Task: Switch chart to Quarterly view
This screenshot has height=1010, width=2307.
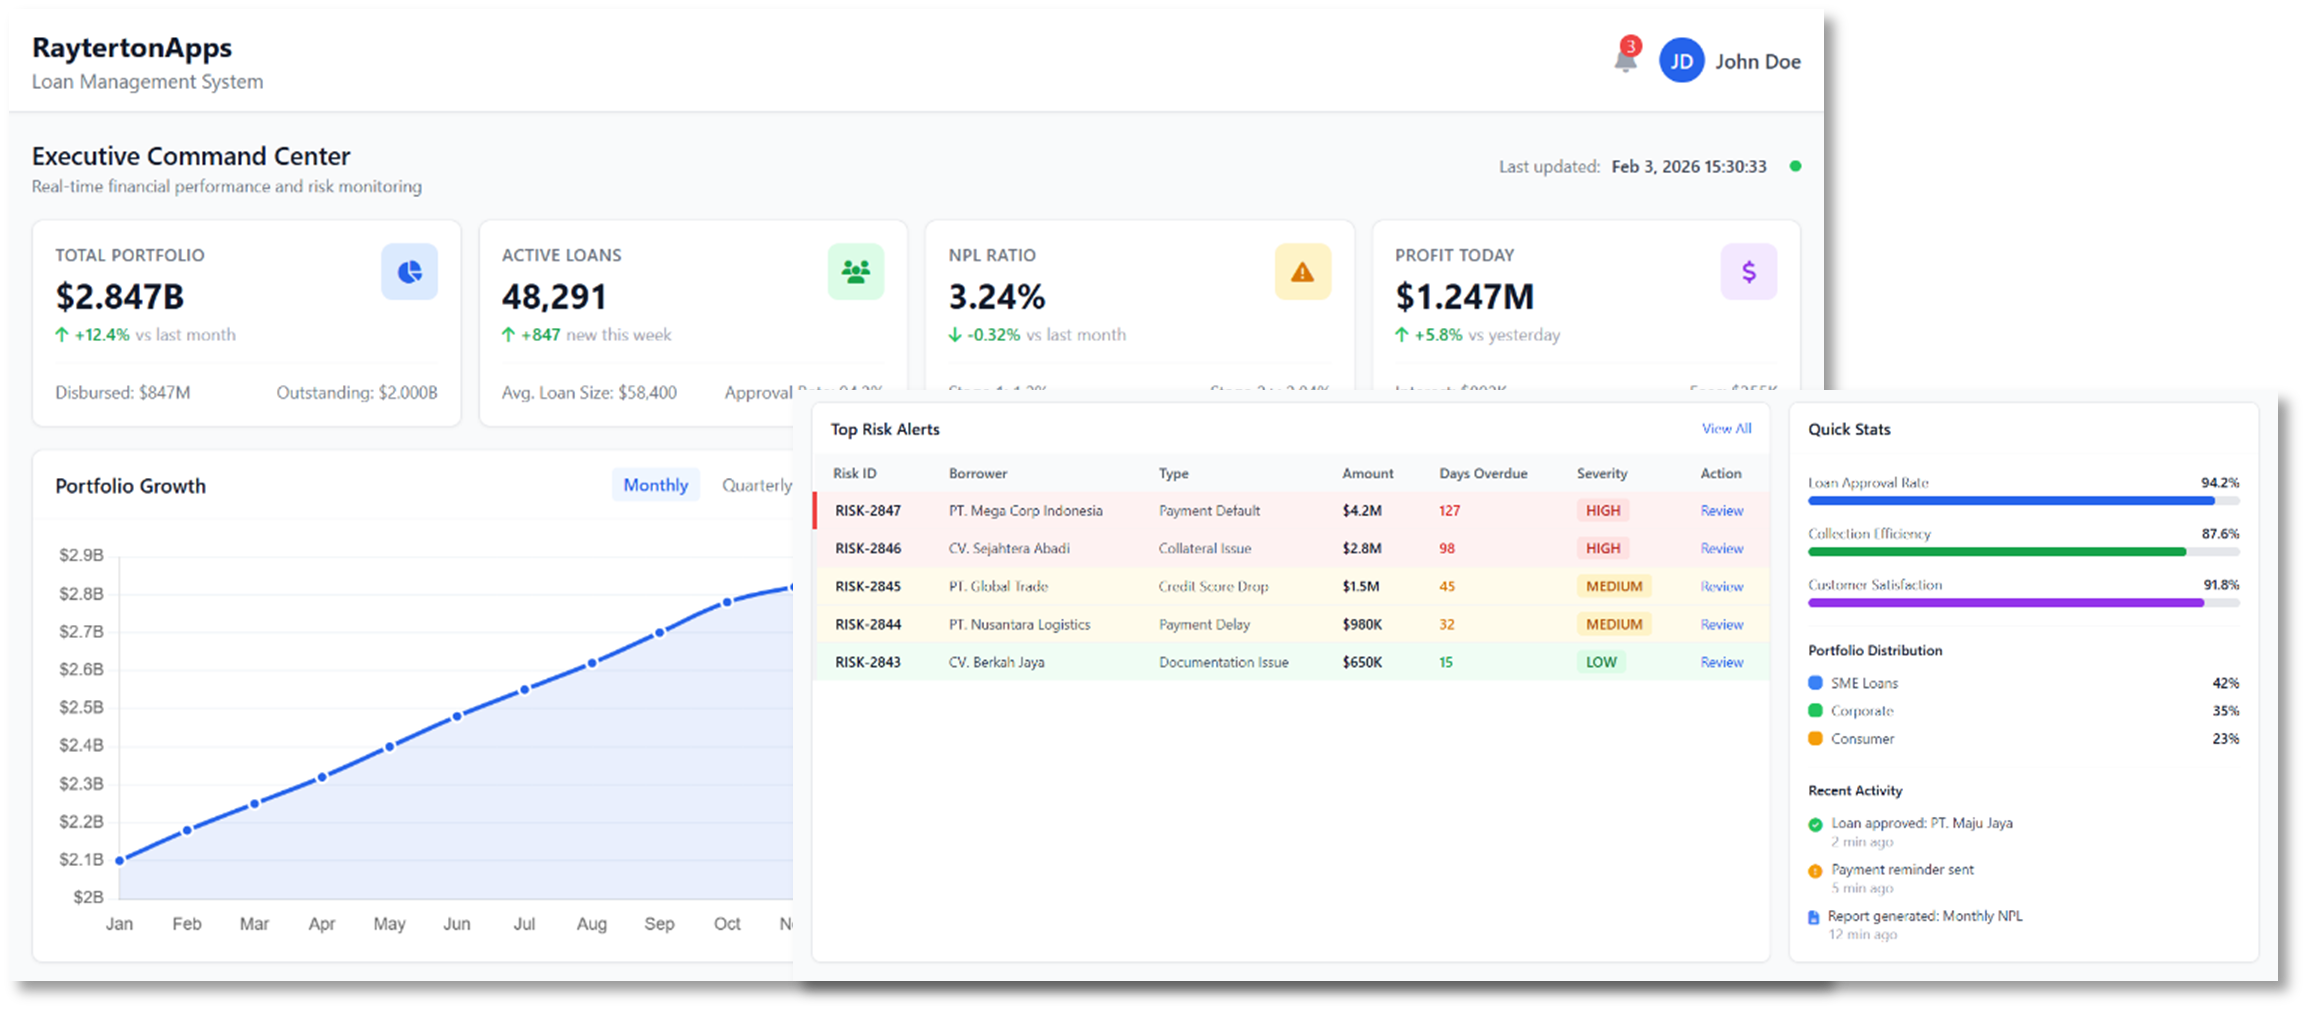Action: [x=756, y=485]
